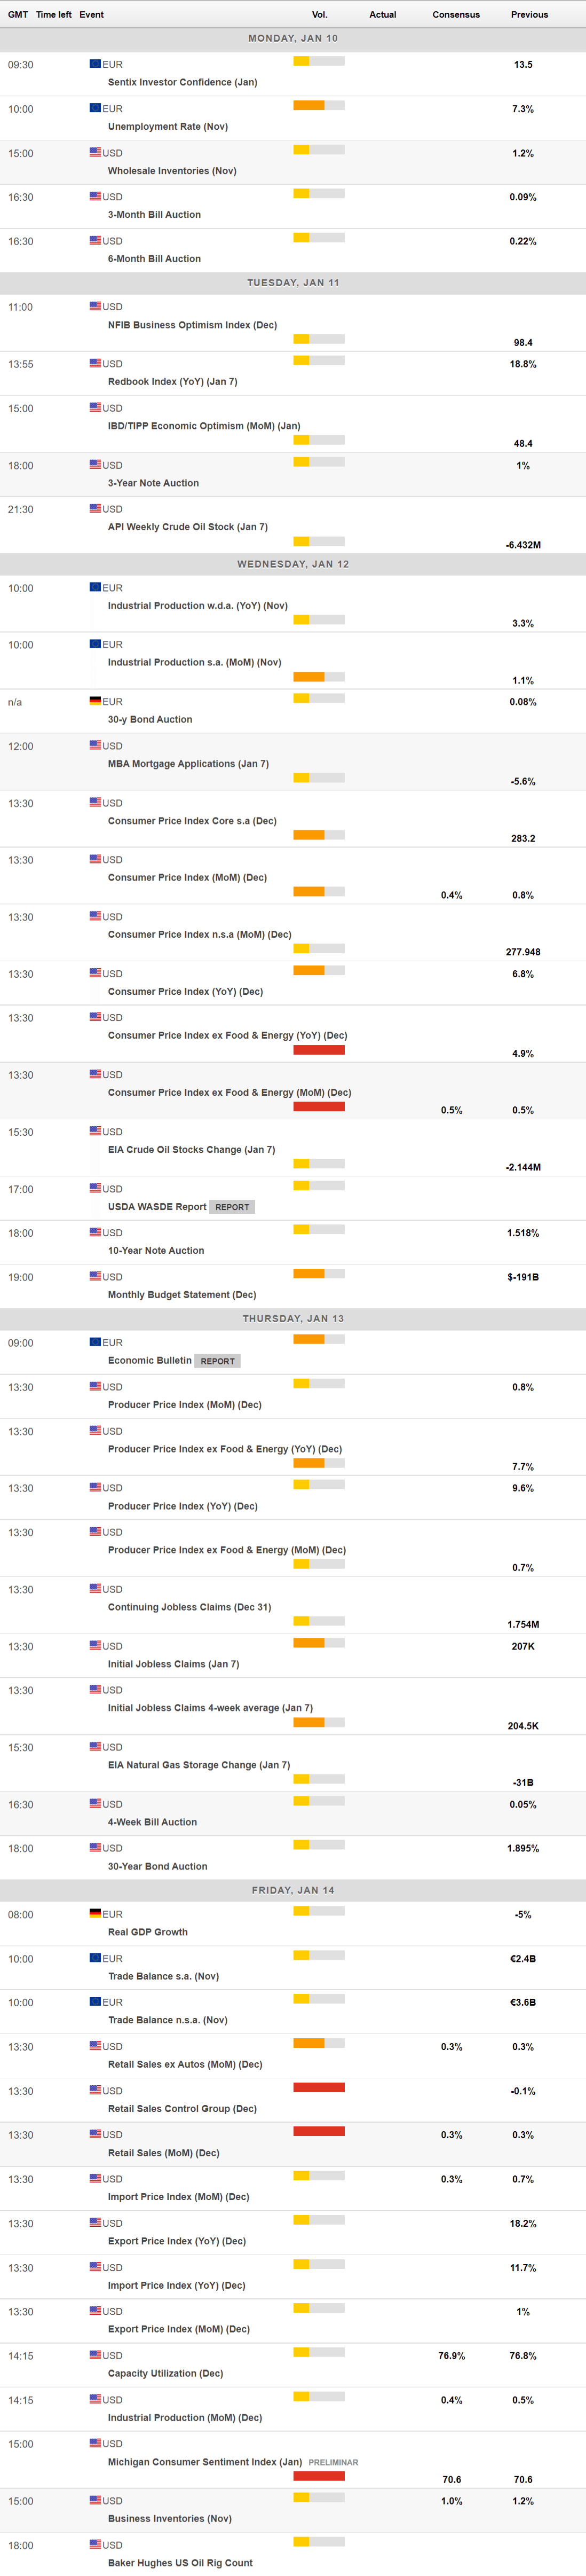Click US flag for Monthly Budget Statement
The height and width of the screenshot is (2576, 586).
click(95, 1276)
